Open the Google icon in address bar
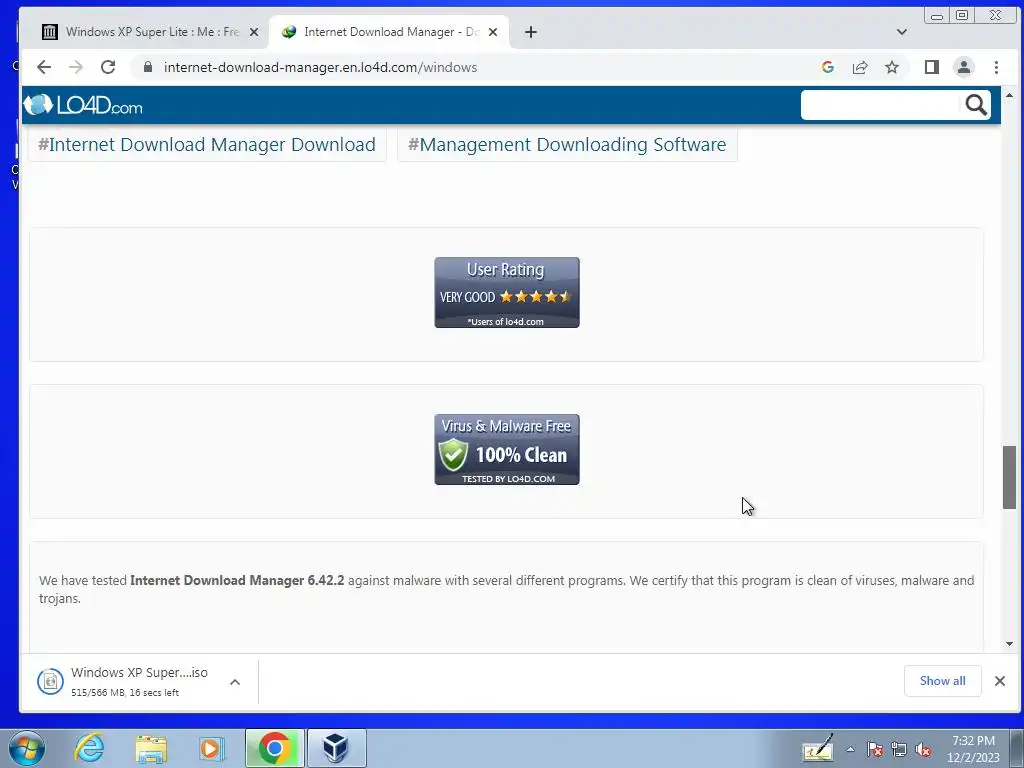Image resolution: width=1024 pixels, height=768 pixels. pos(827,67)
